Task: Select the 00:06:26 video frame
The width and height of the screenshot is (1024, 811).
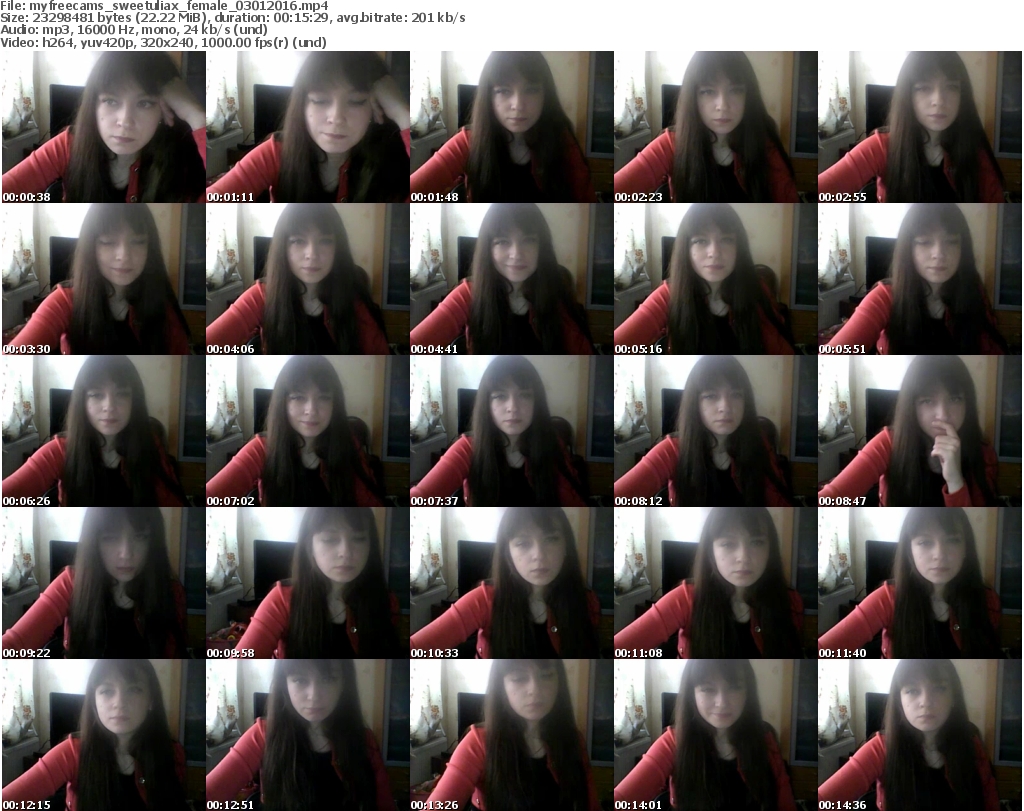Action: [104, 431]
